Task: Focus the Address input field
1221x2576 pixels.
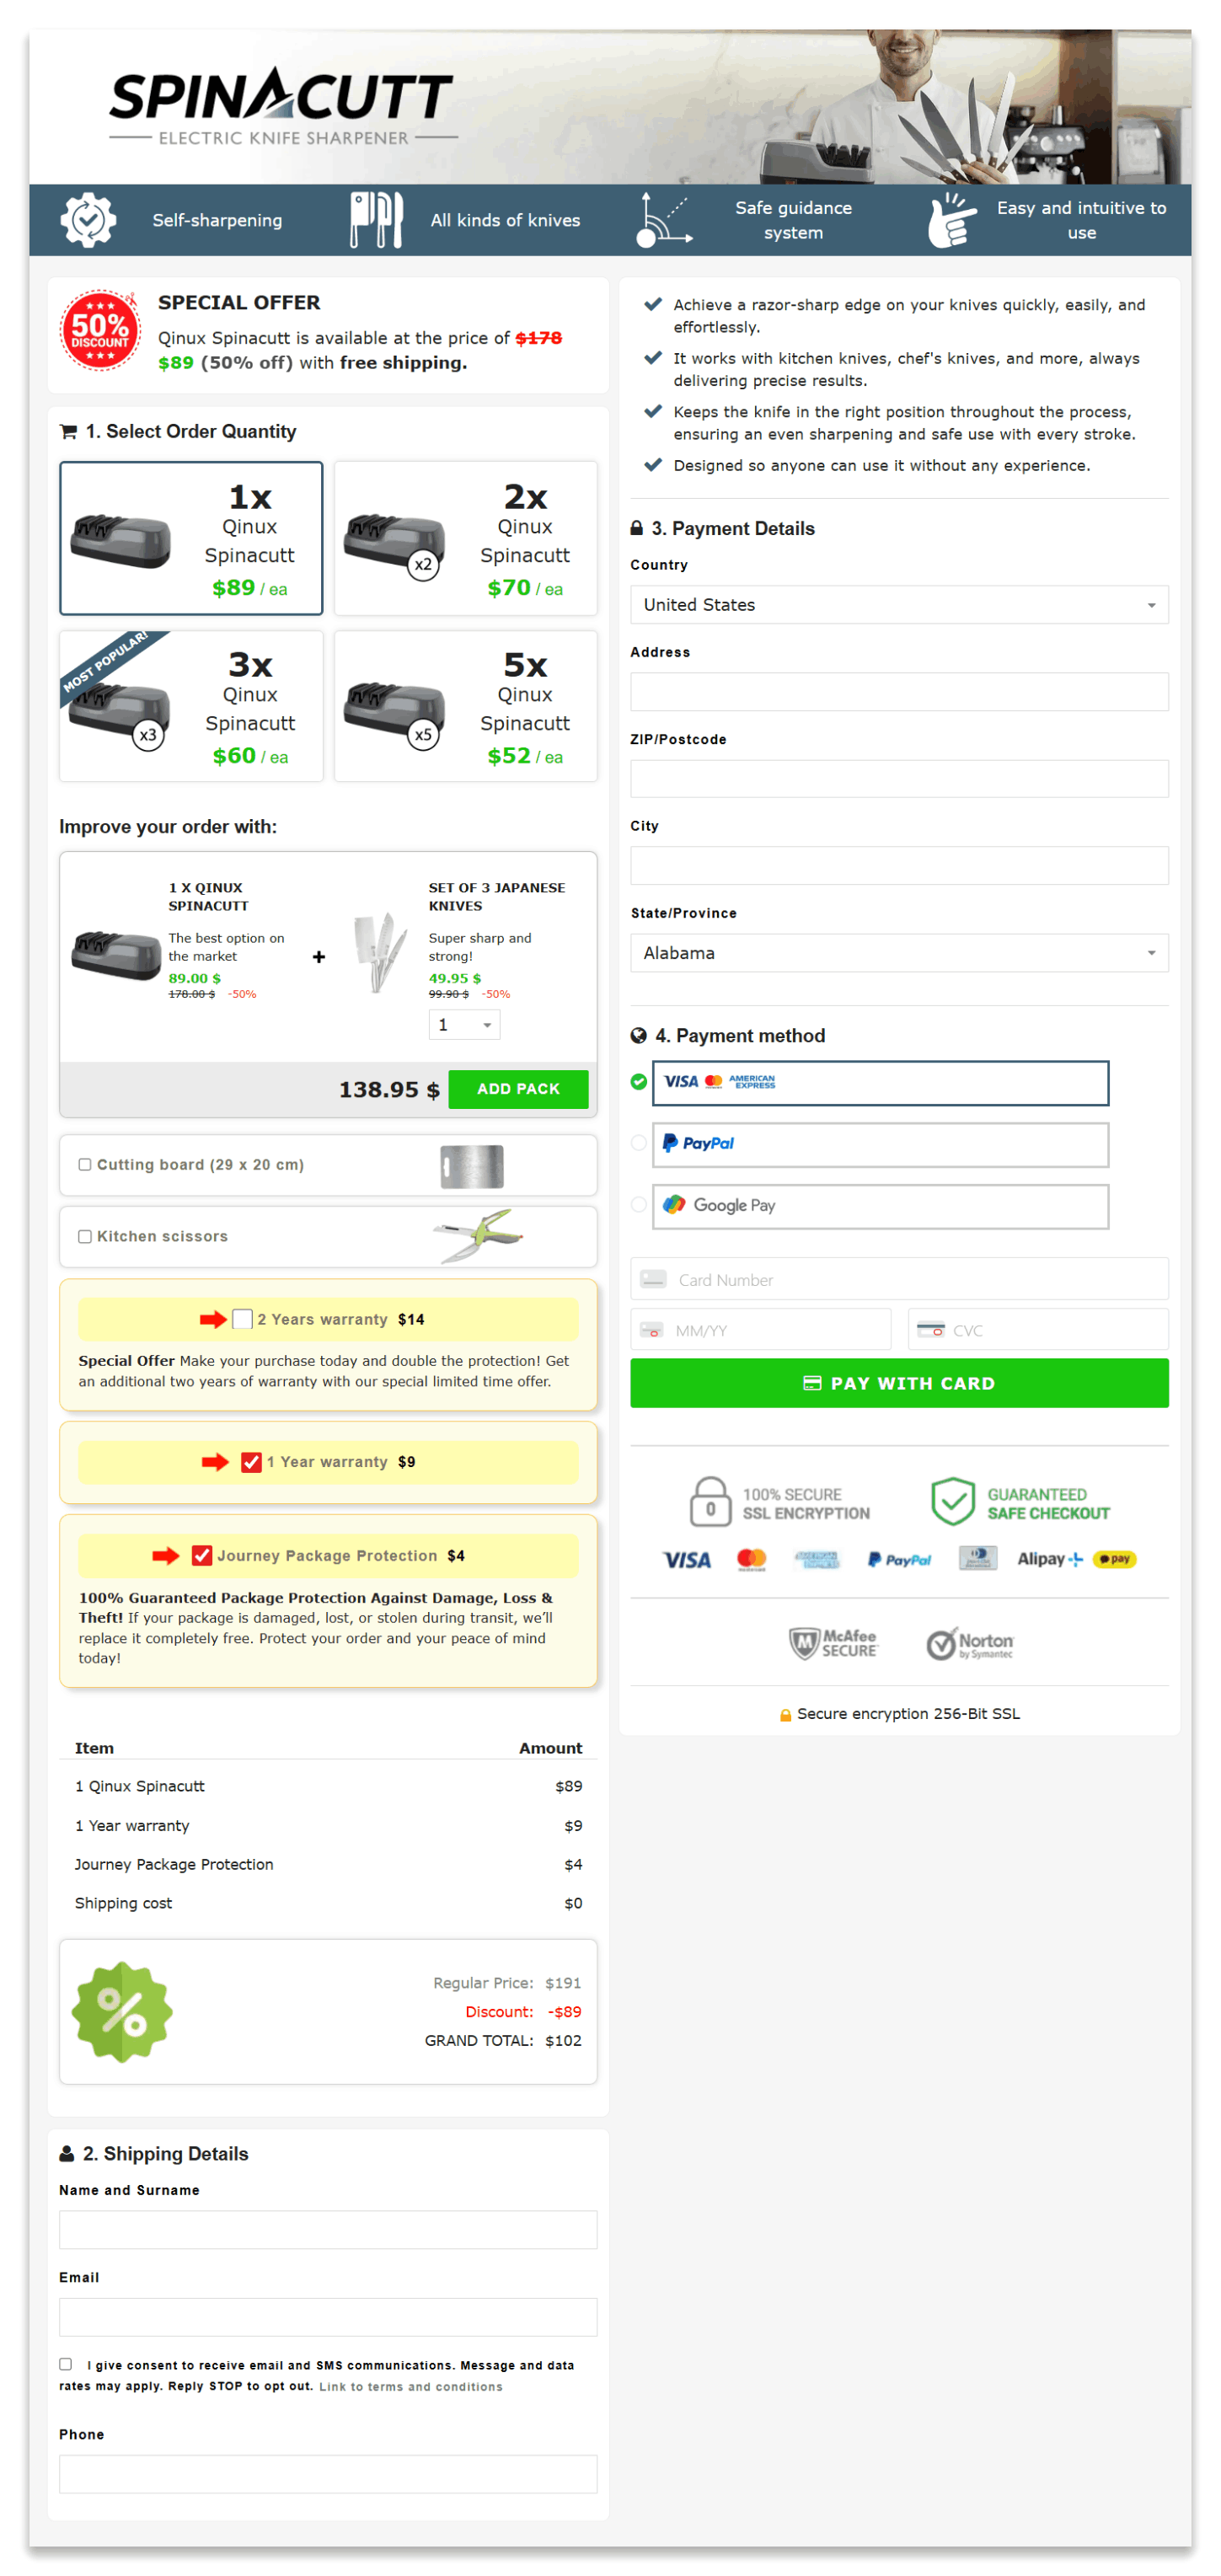Action: click(x=899, y=692)
